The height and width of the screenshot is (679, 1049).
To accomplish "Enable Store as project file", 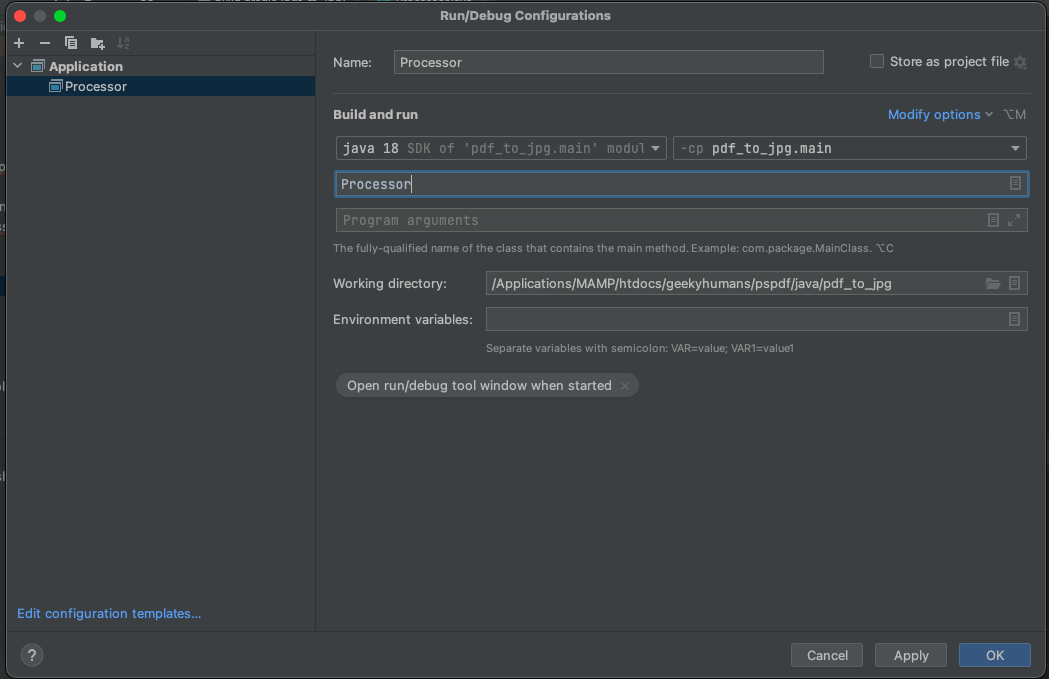I will [x=876, y=60].
